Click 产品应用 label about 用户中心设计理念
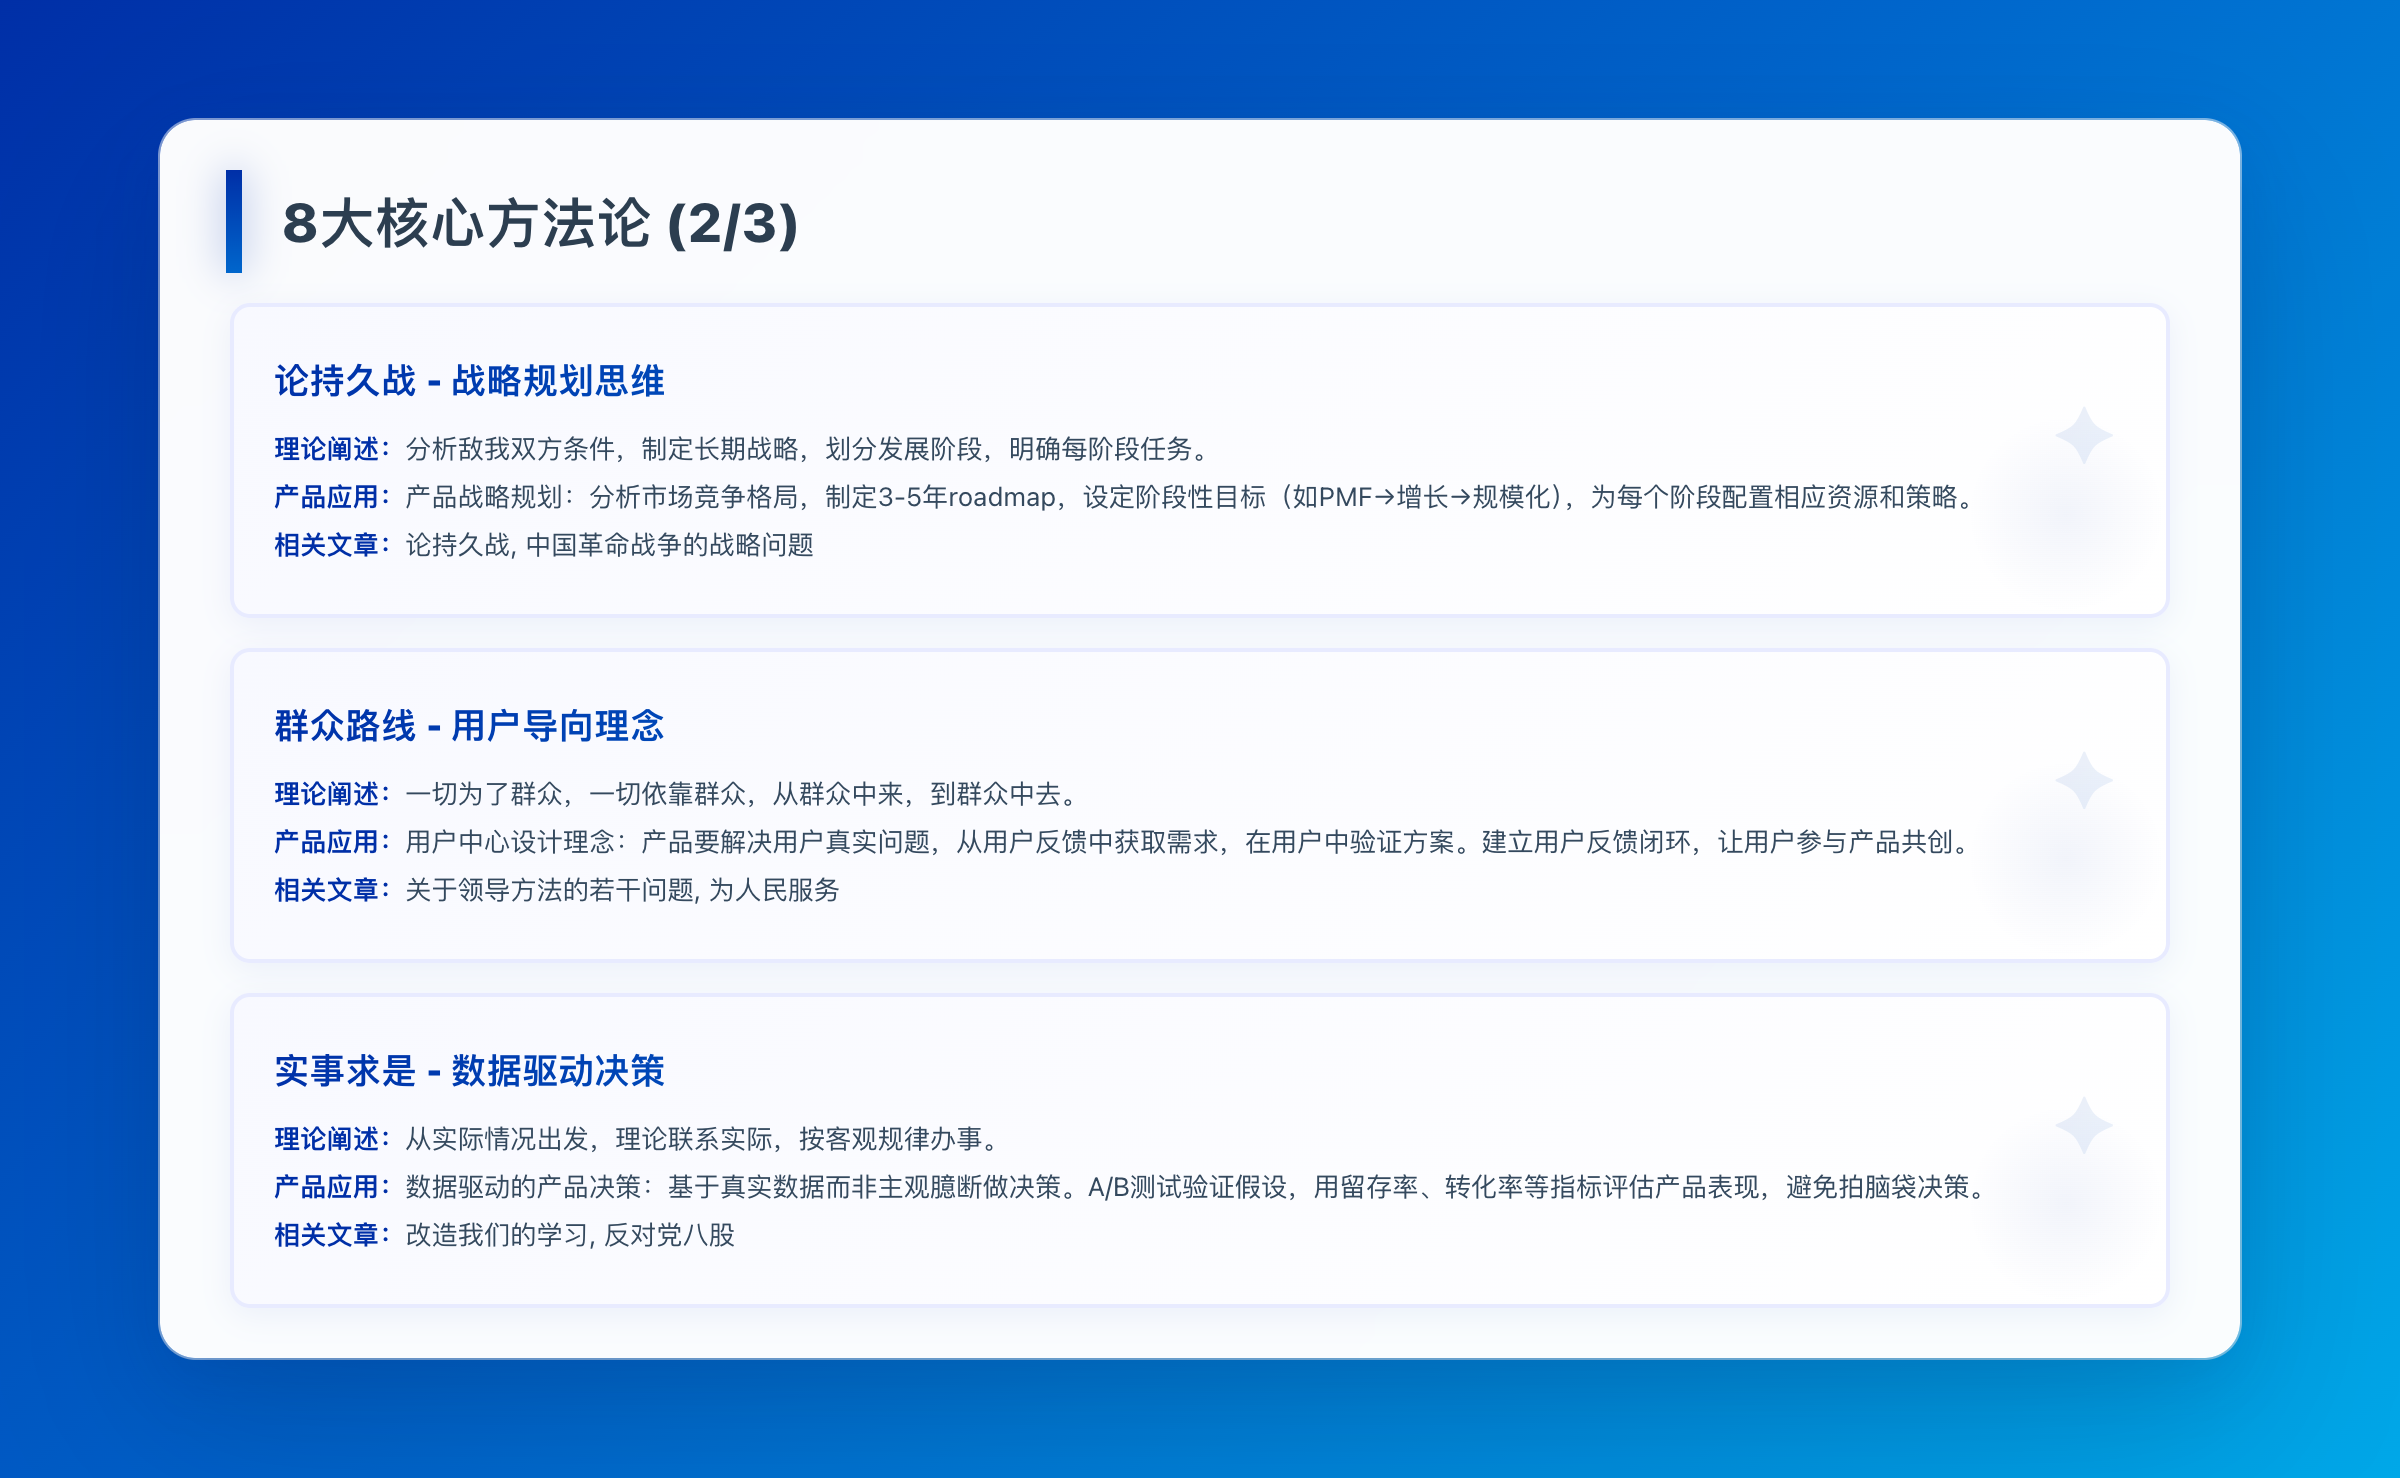 click(x=327, y=842)
